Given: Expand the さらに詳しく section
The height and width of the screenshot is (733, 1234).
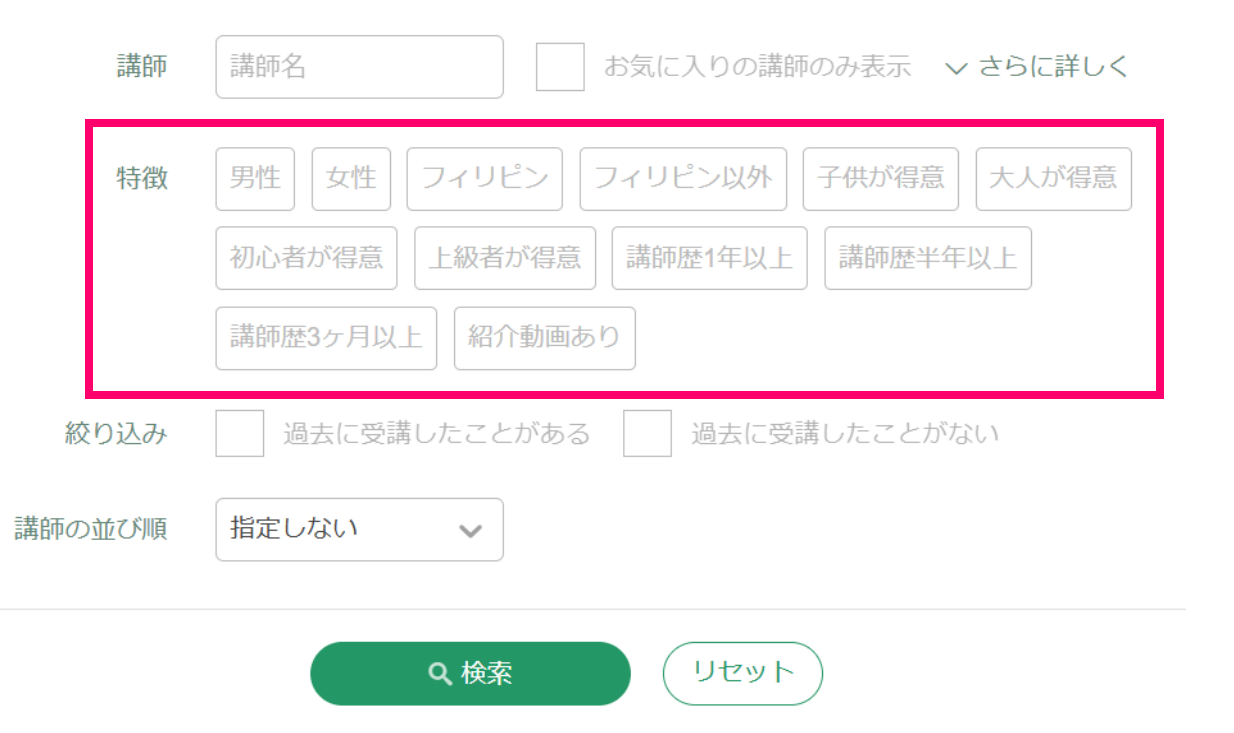Looking at the screenshot, I should click(x=1037, y=66).
